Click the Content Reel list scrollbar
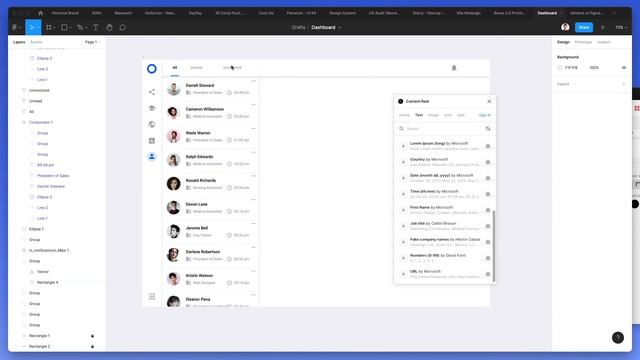Screen dimensions: 640x360 pyautogui.click(x=493, y=246)
